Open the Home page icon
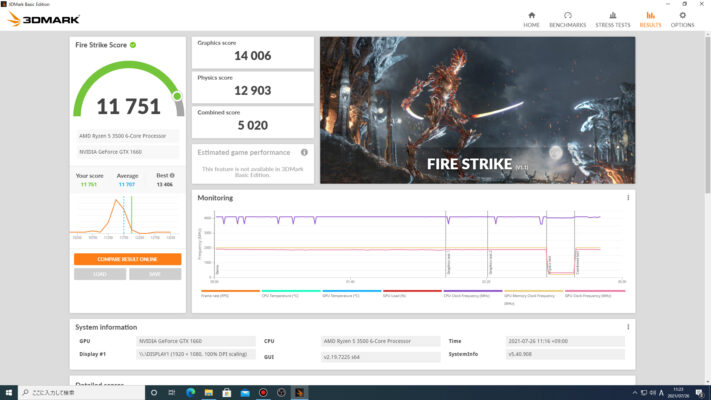The height and width of the screenshot is (400, 711). click(x=531, y=20)
